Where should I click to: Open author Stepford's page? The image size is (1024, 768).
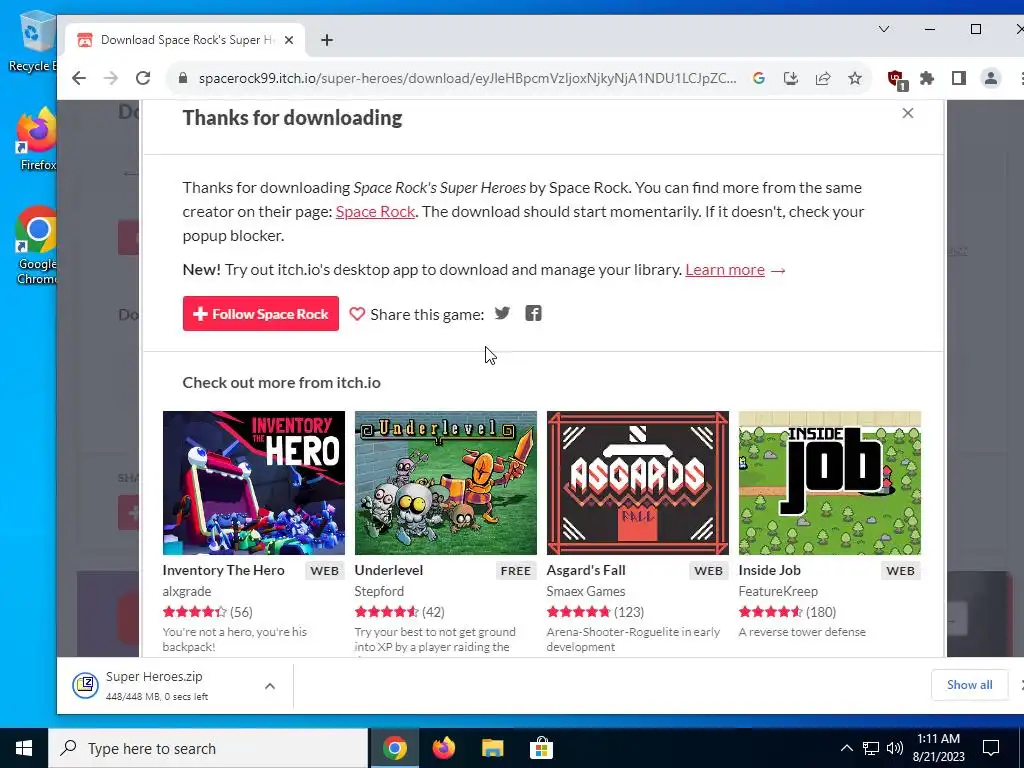pos(379,591)
